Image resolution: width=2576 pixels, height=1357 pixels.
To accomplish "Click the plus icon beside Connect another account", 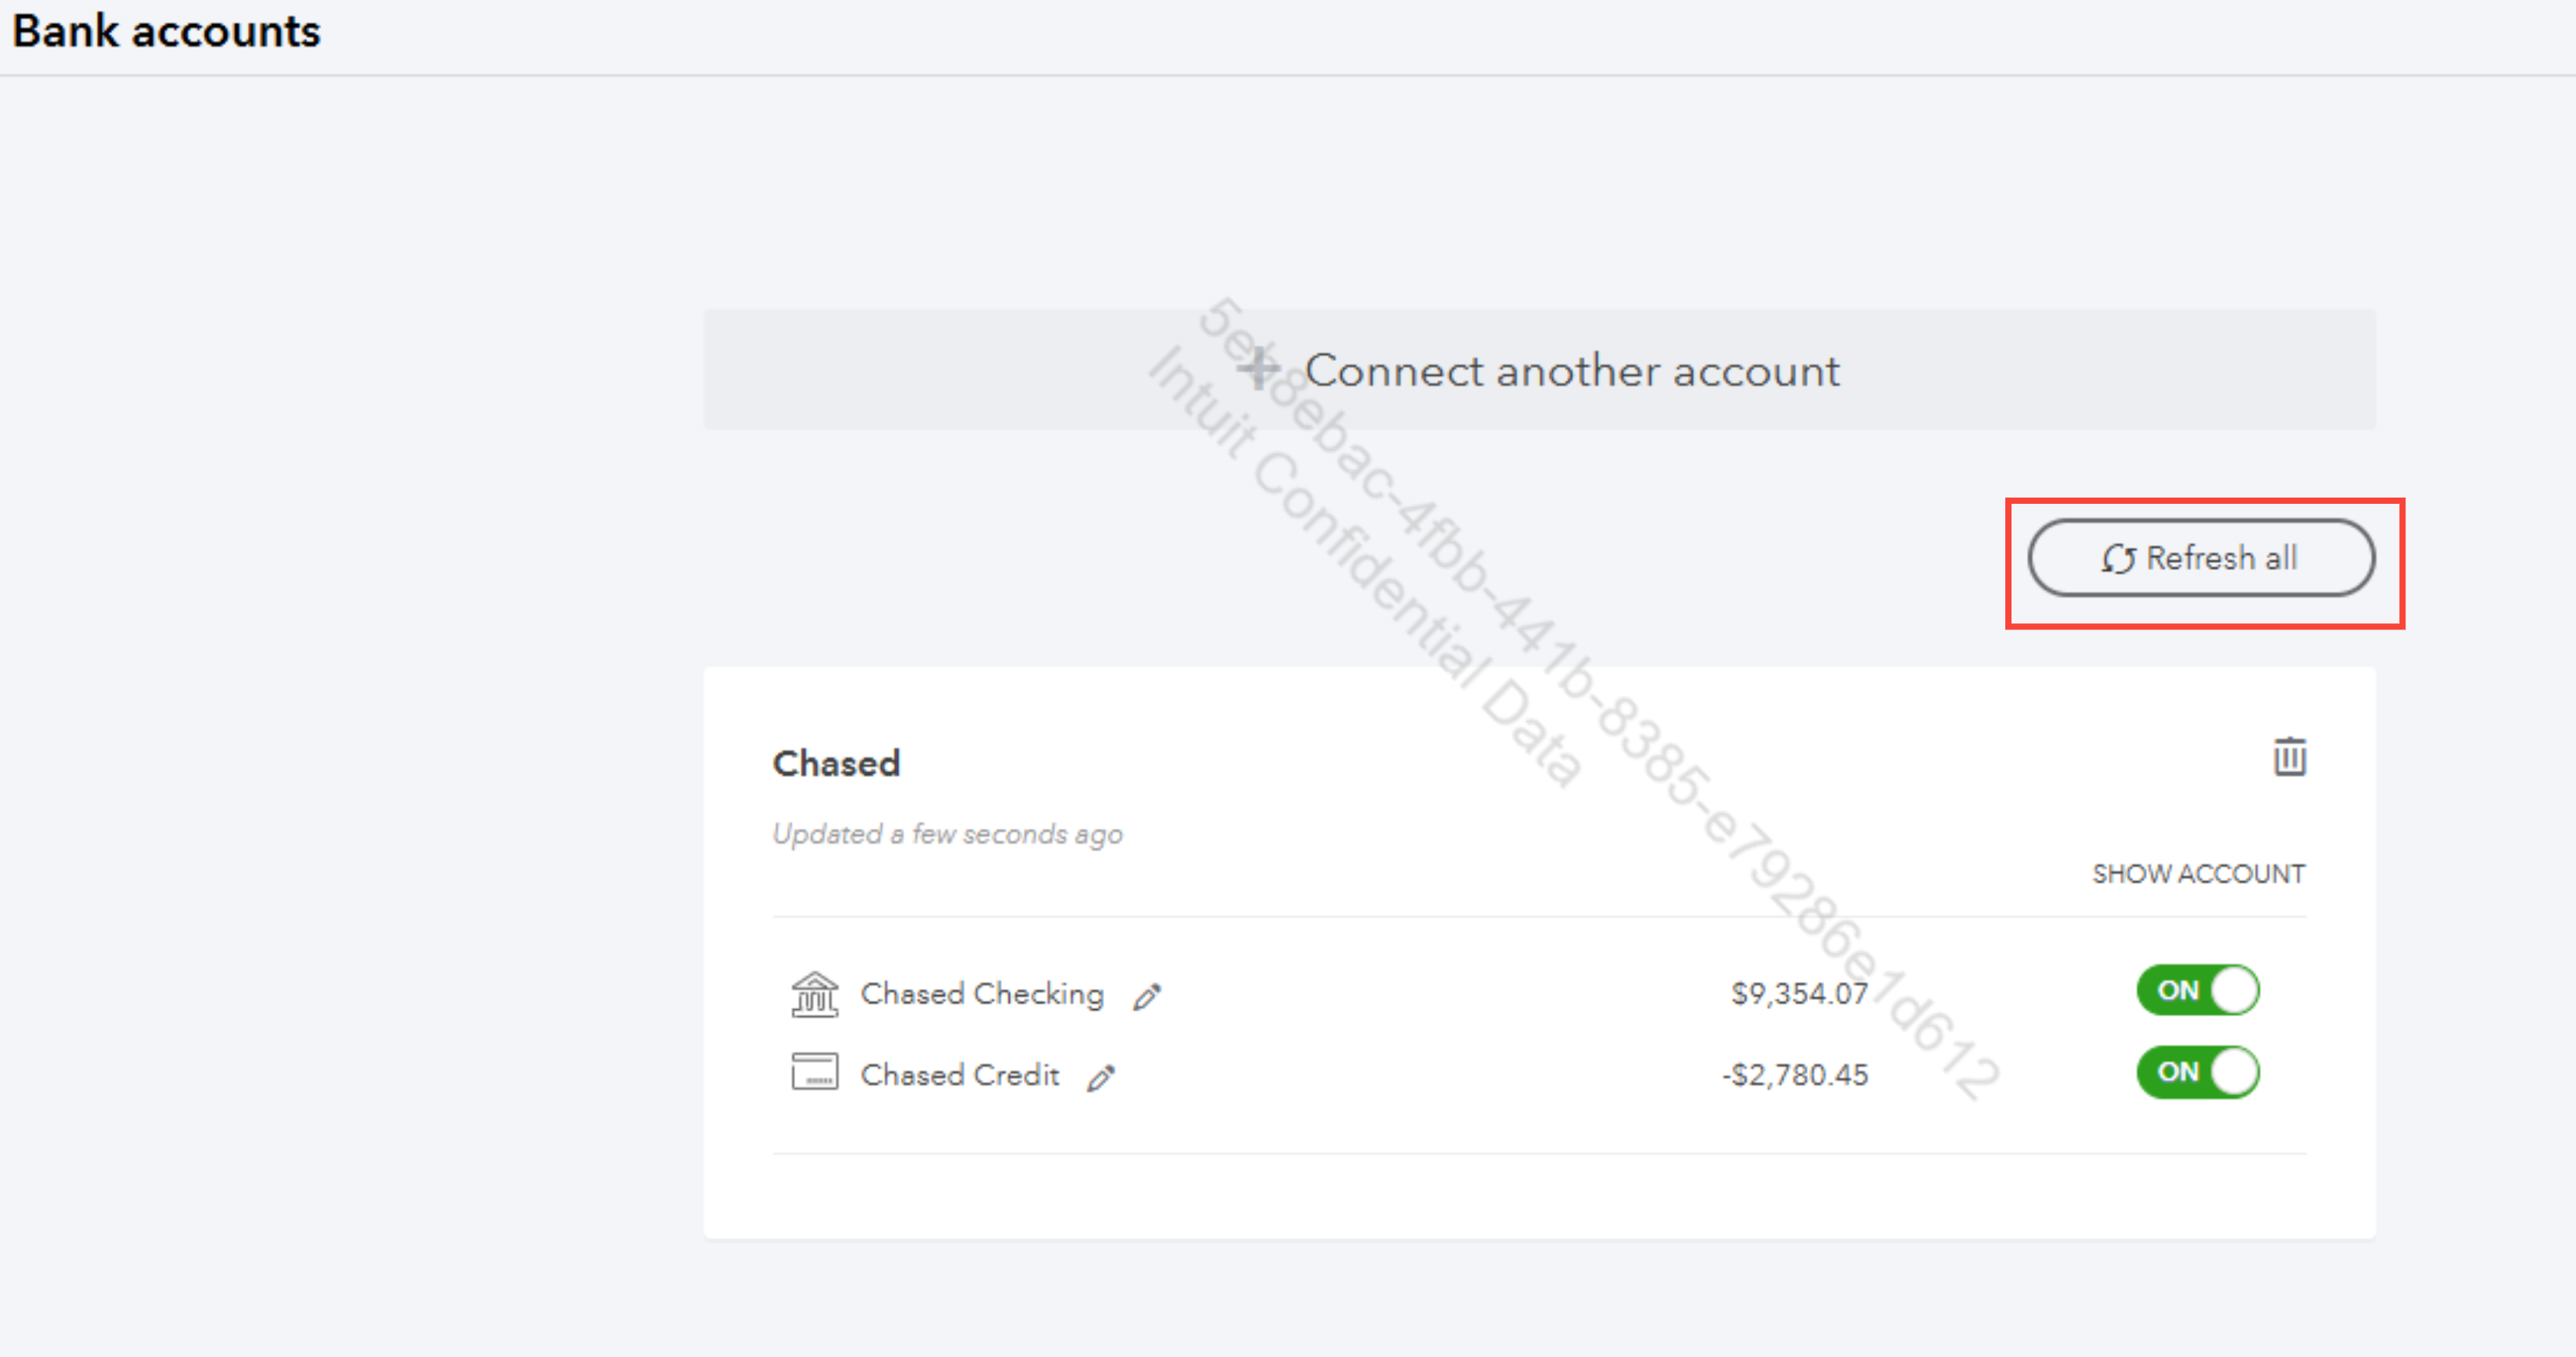I will [x=1258, y=369].
